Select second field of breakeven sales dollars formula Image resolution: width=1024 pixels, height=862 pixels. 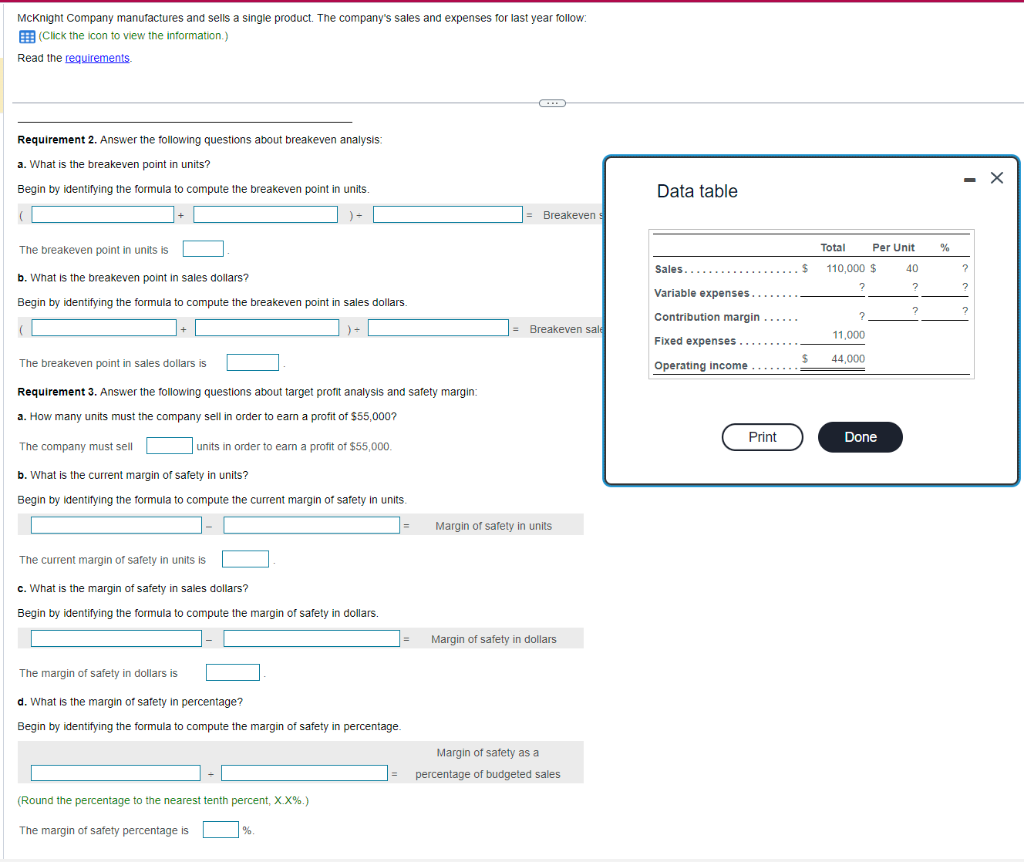coord(267,328)
